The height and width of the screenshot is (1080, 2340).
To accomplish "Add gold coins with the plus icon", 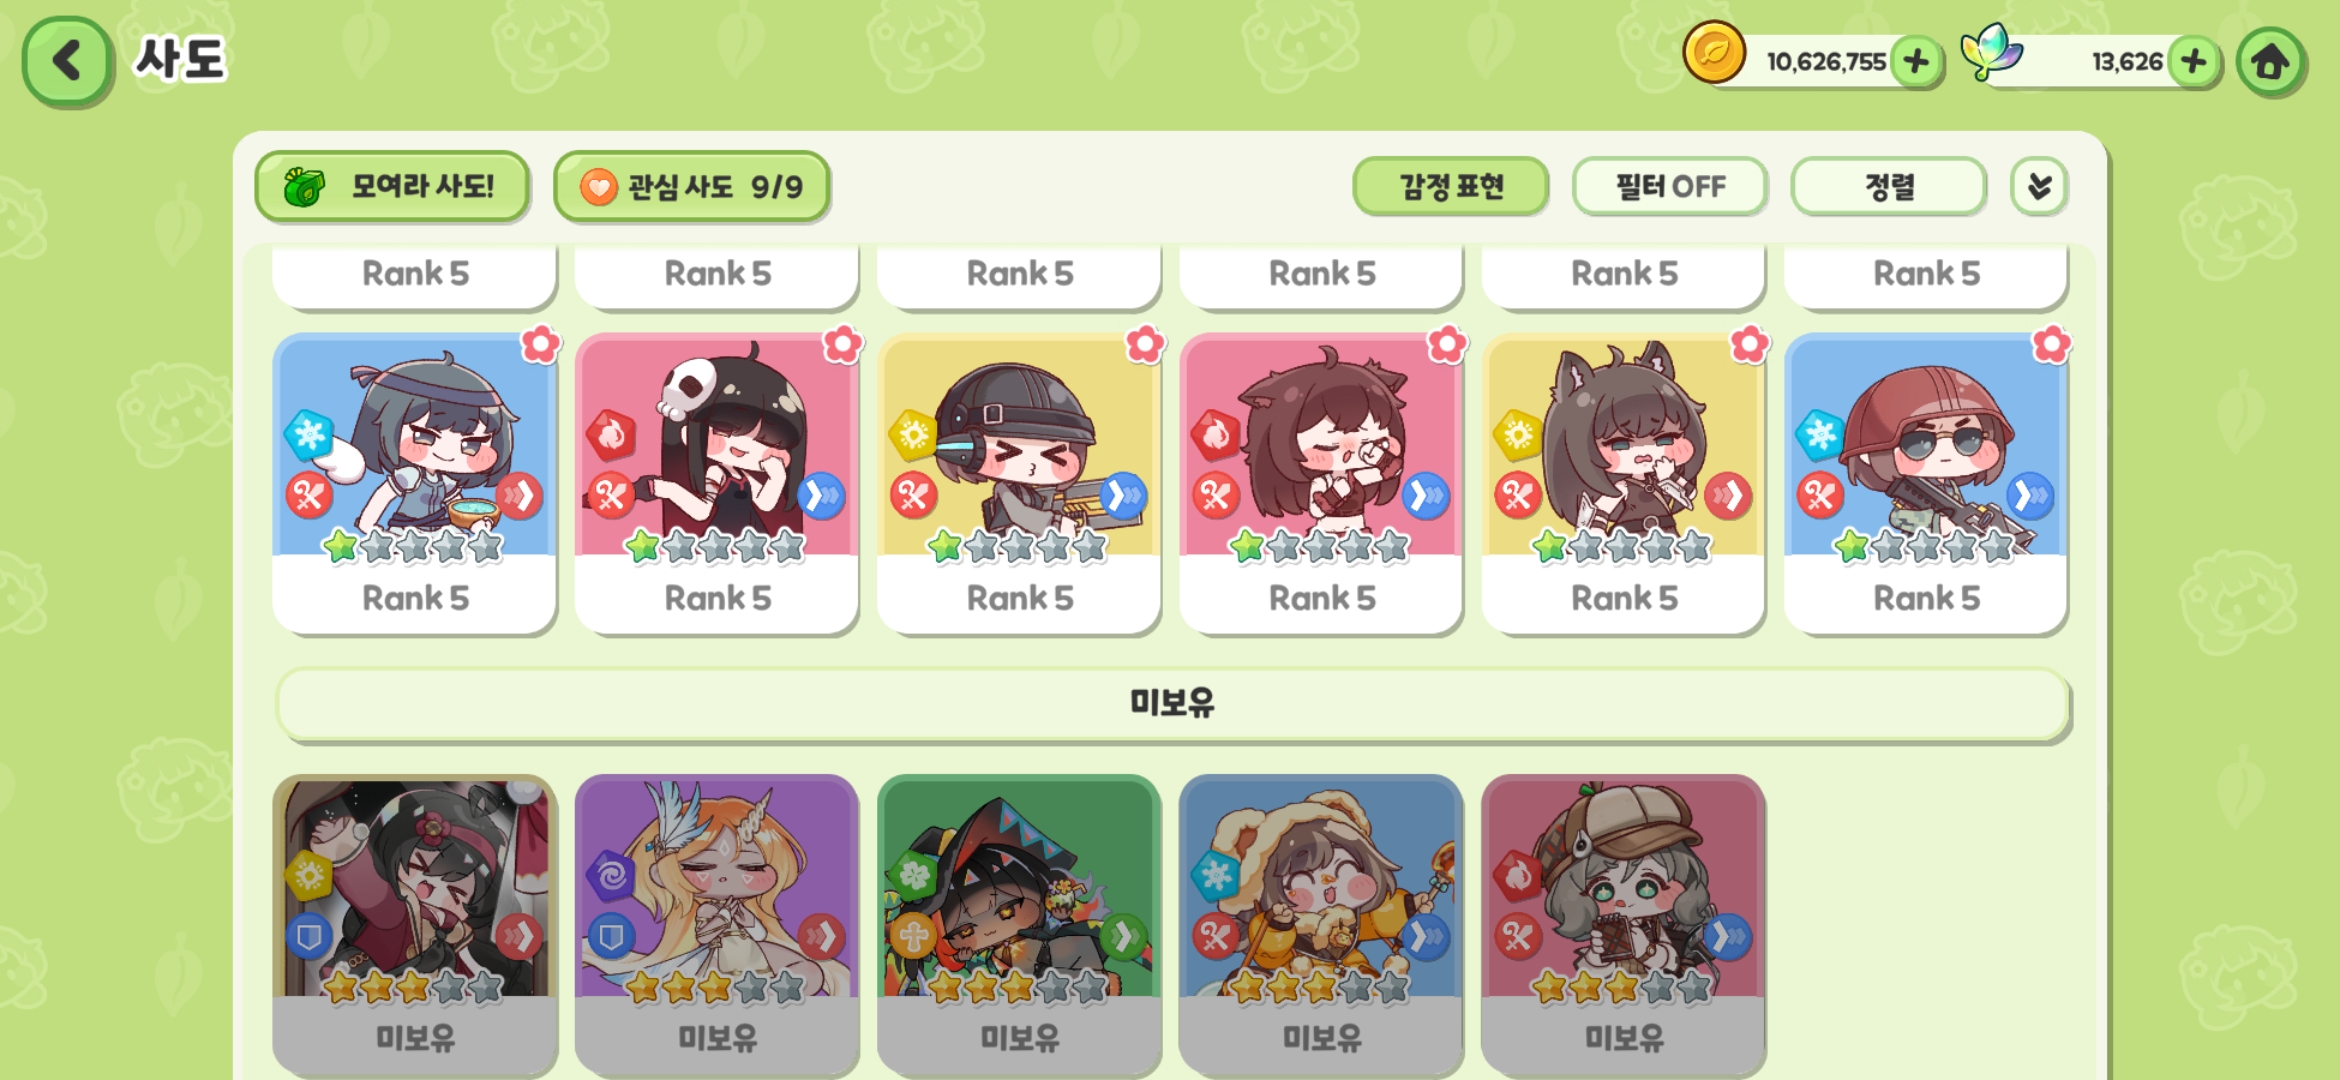I will [1916, 62].
